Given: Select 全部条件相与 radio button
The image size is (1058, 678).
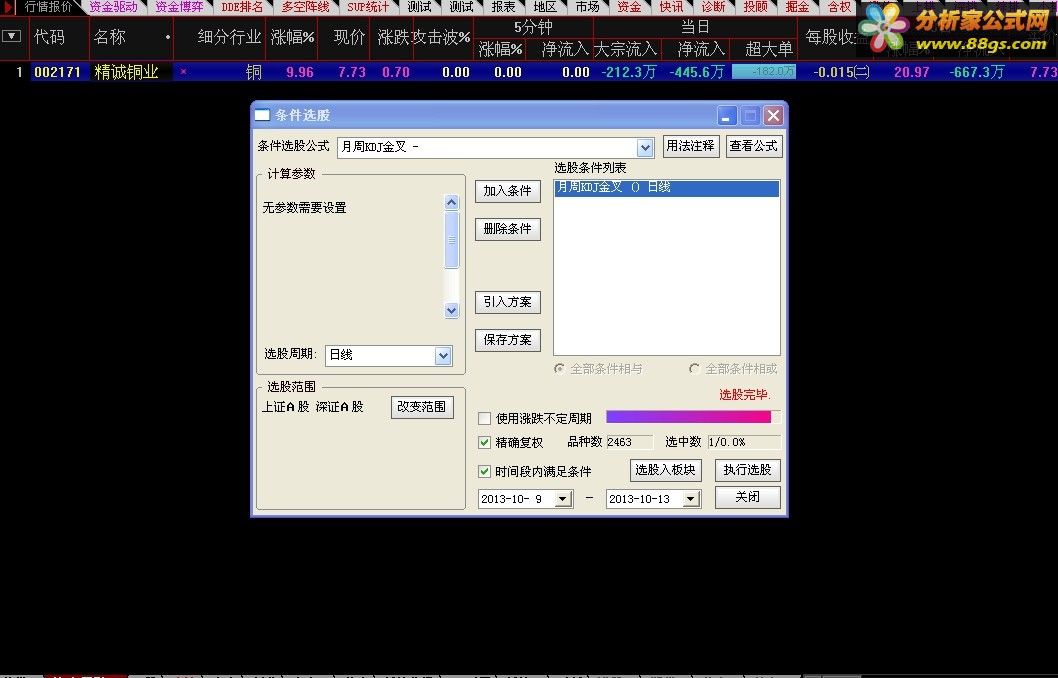Looking at the screenshot, I should [559, 368].
